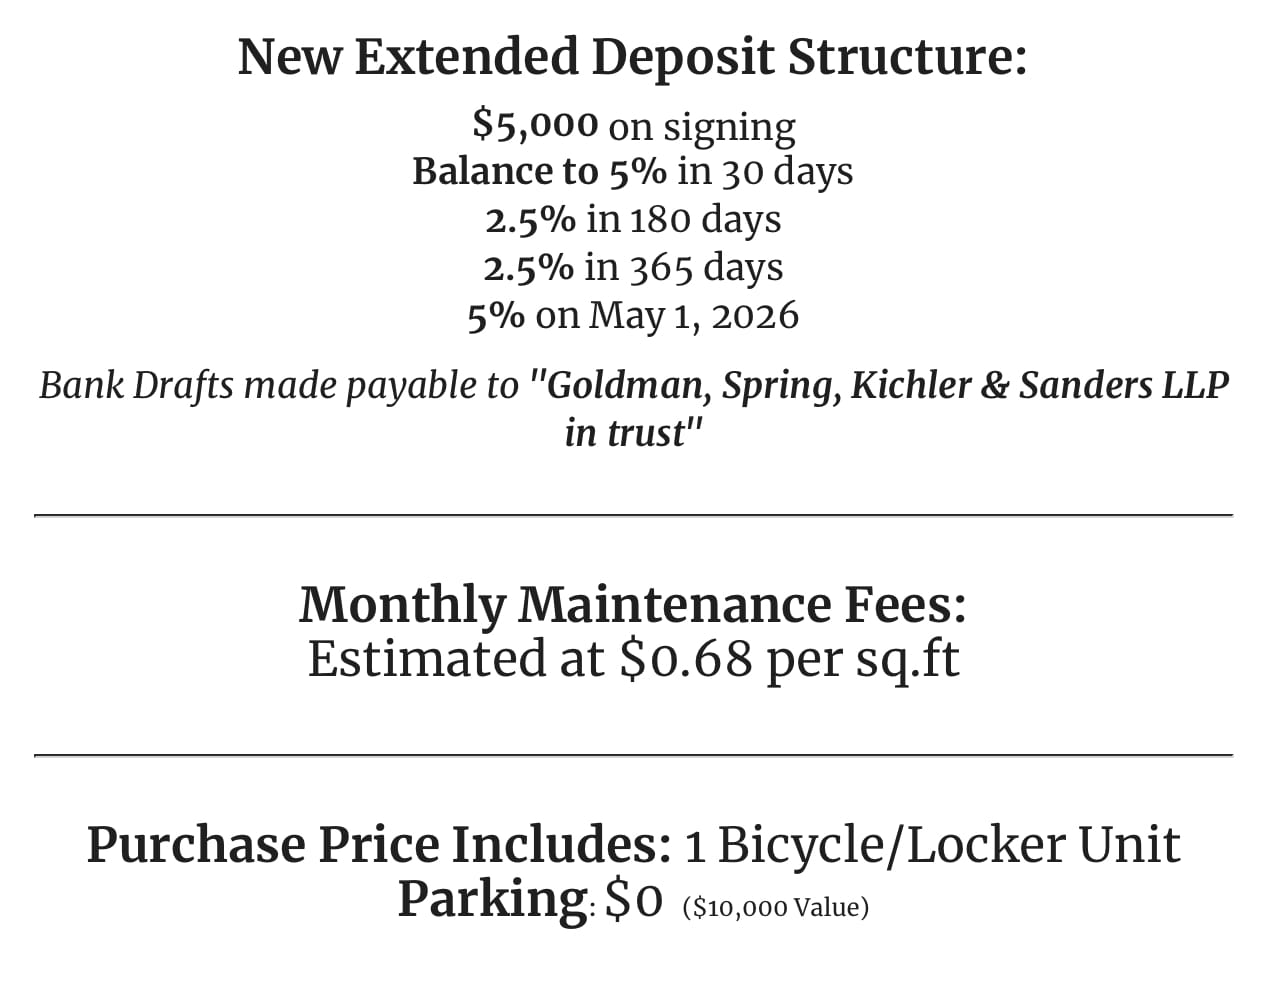Select the 2.5% in 365 days line
1269x991 pixels.
(x=633, y=267)
